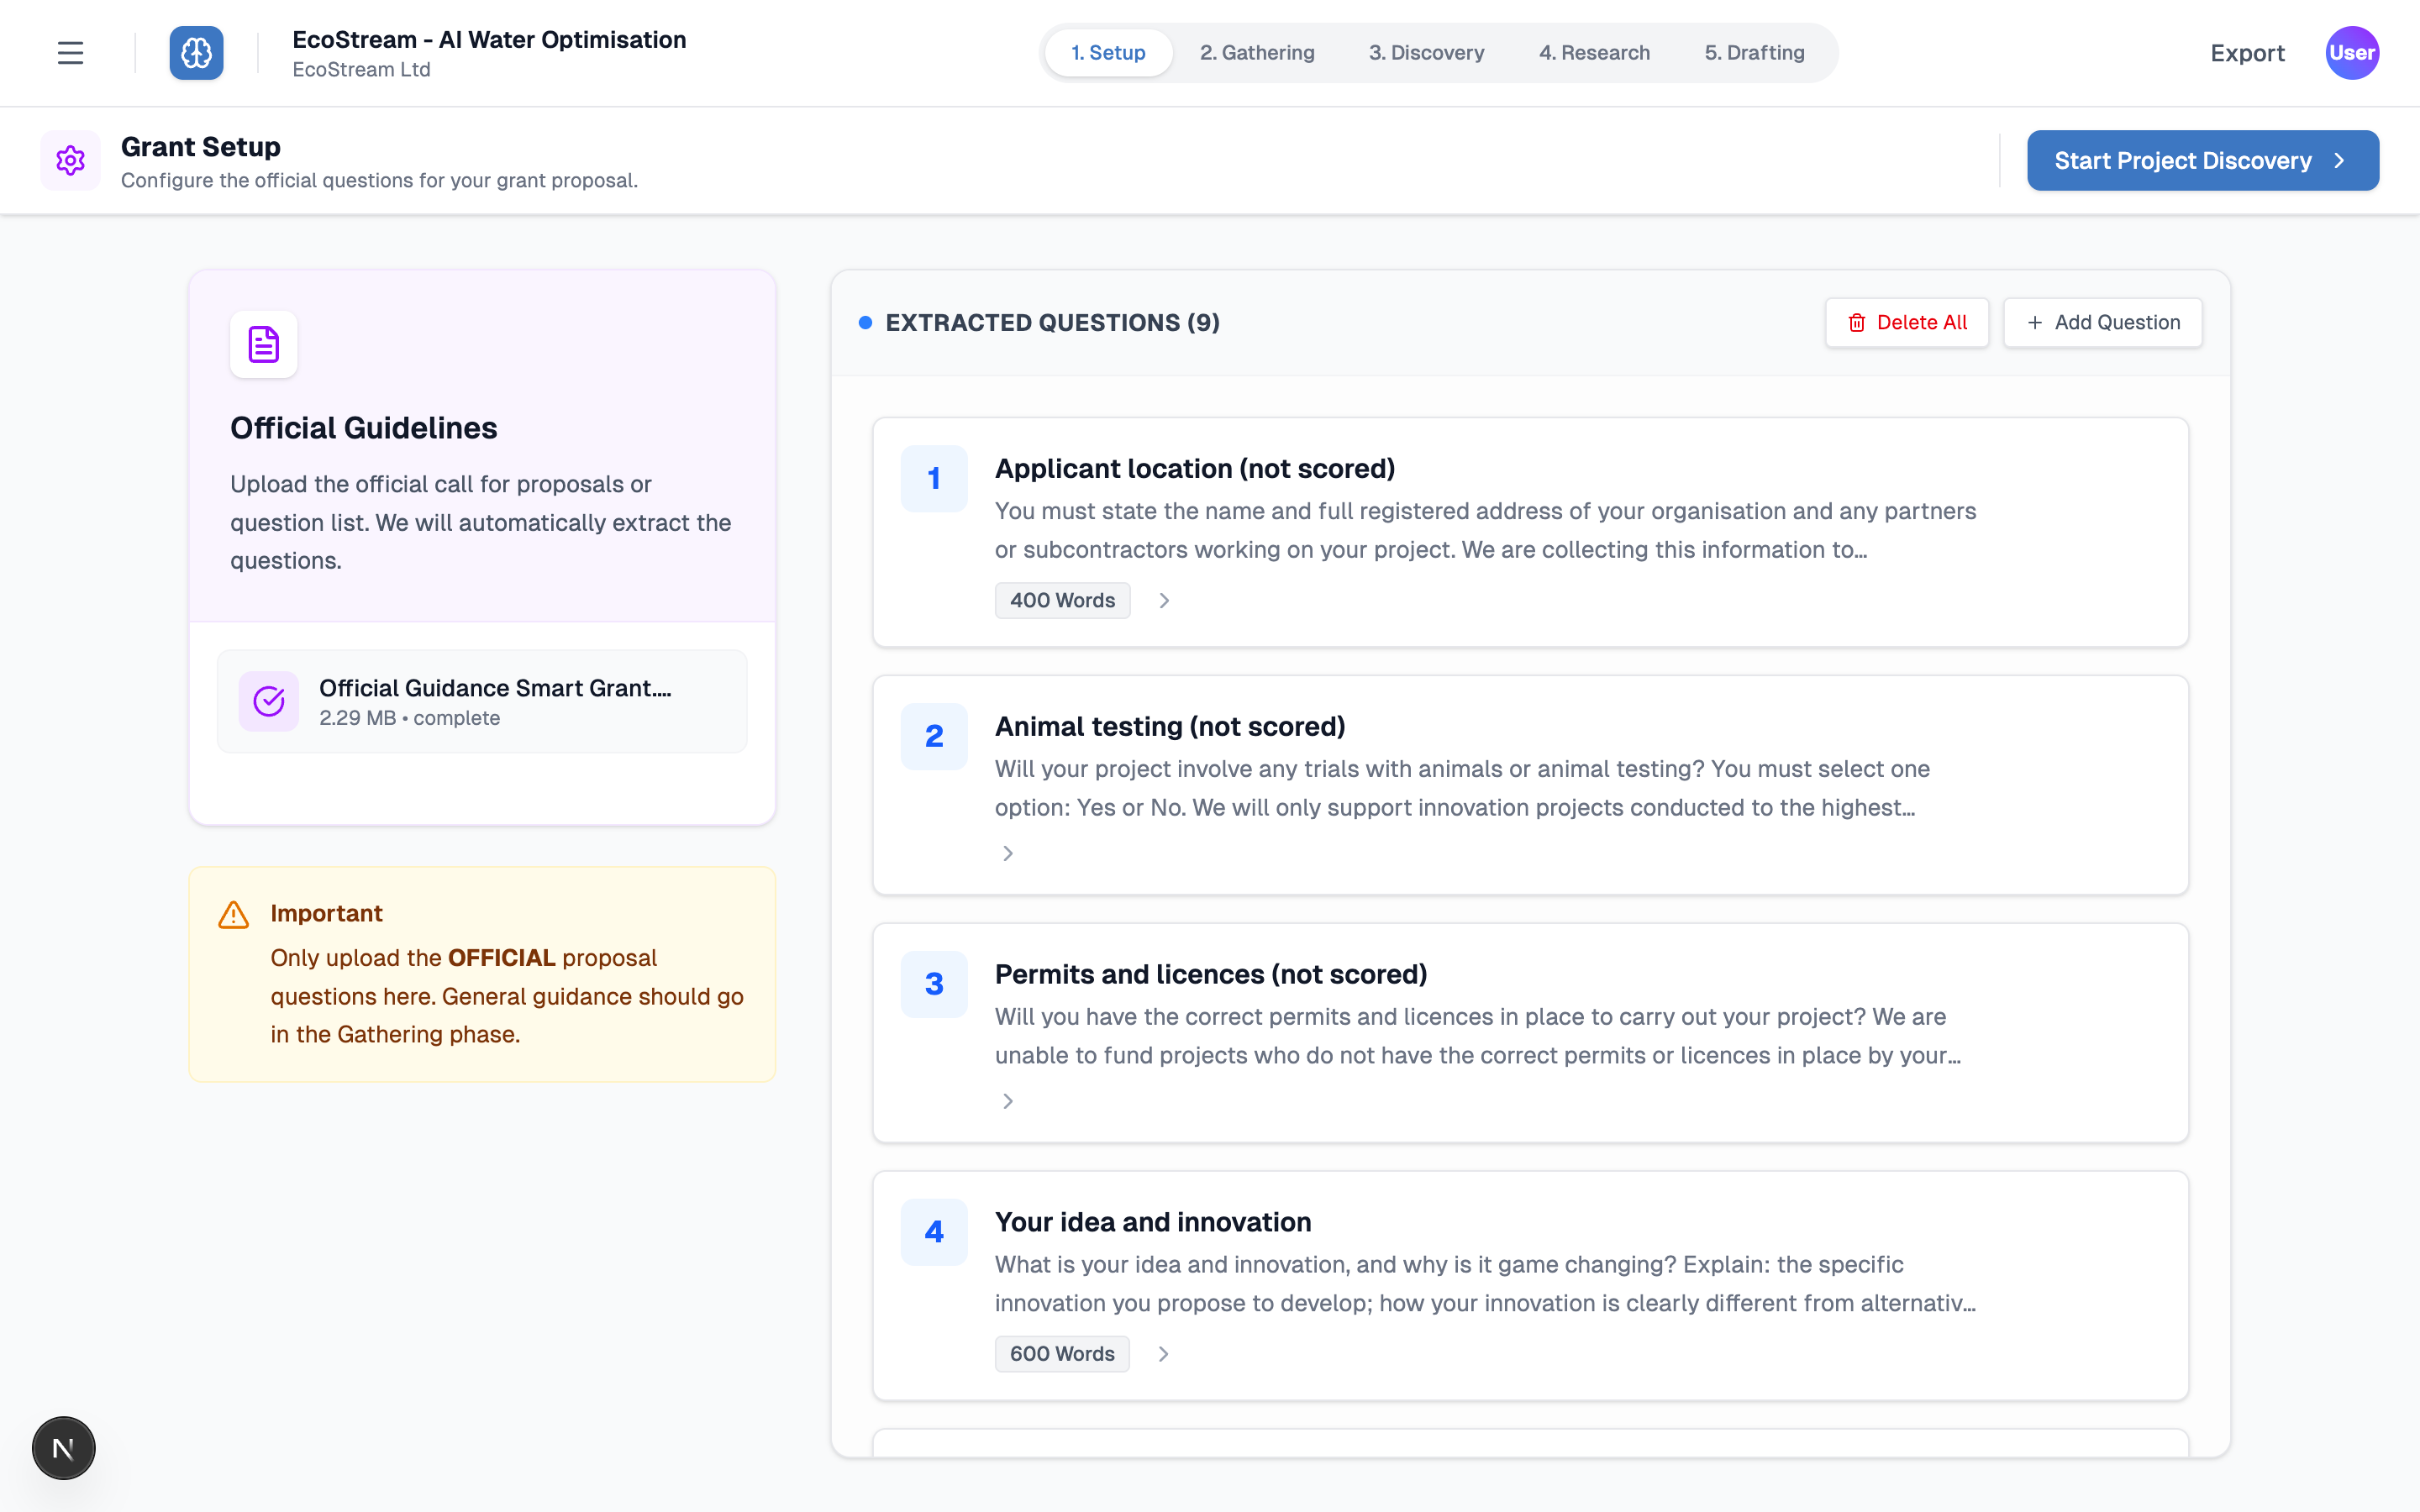Click the Important warning triangle icon

click(234, 915)
